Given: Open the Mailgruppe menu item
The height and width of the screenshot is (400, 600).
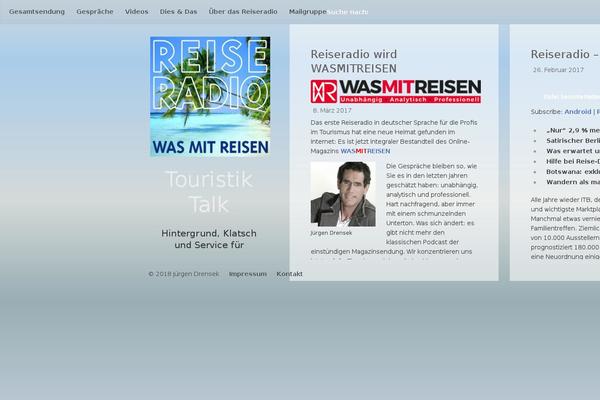Looking at the screenshot, I should click(x=308, y=12).
